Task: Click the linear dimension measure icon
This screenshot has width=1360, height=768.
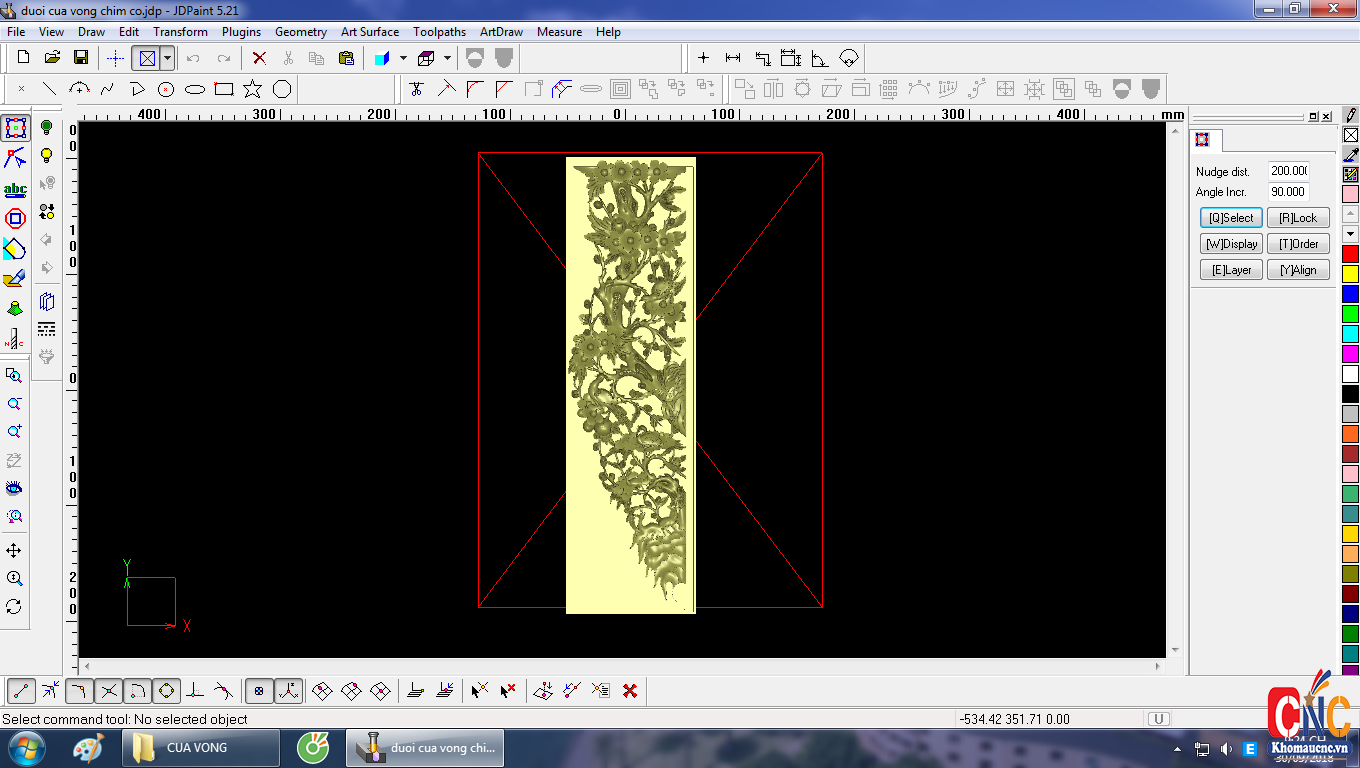Action: point(733,58)
